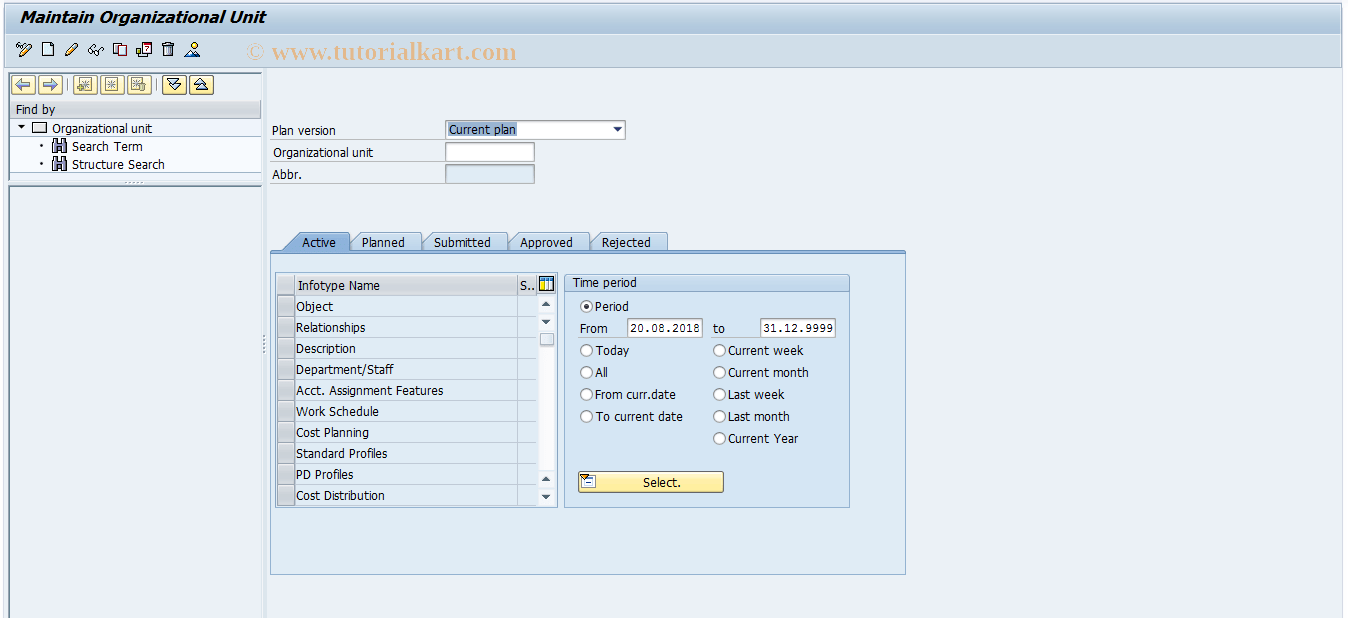1348x618 pixels.
Task: Select the Period radio button
Action: (x=586, y=306)
